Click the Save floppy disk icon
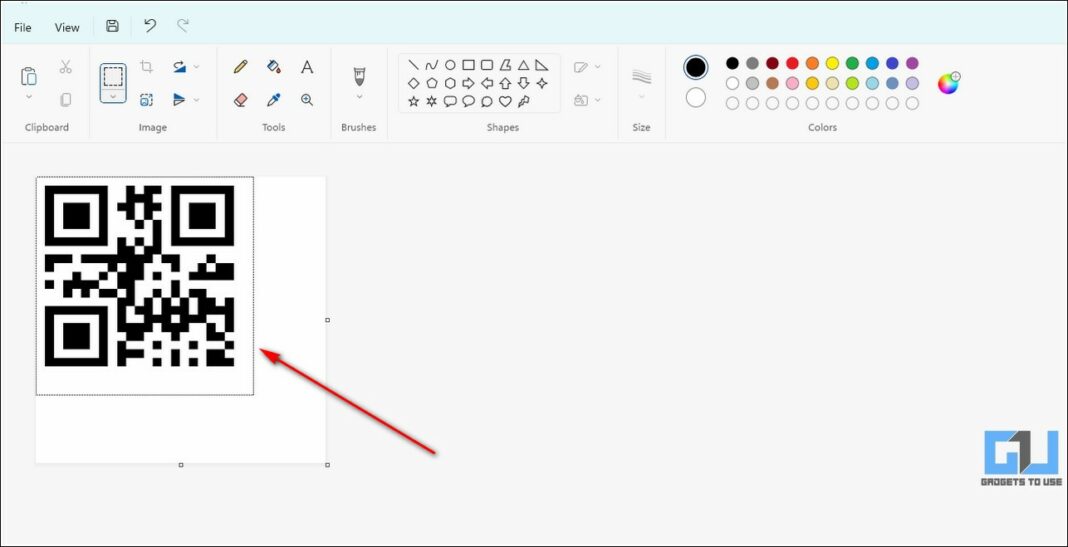1068x547 pixels. [112, 27]
